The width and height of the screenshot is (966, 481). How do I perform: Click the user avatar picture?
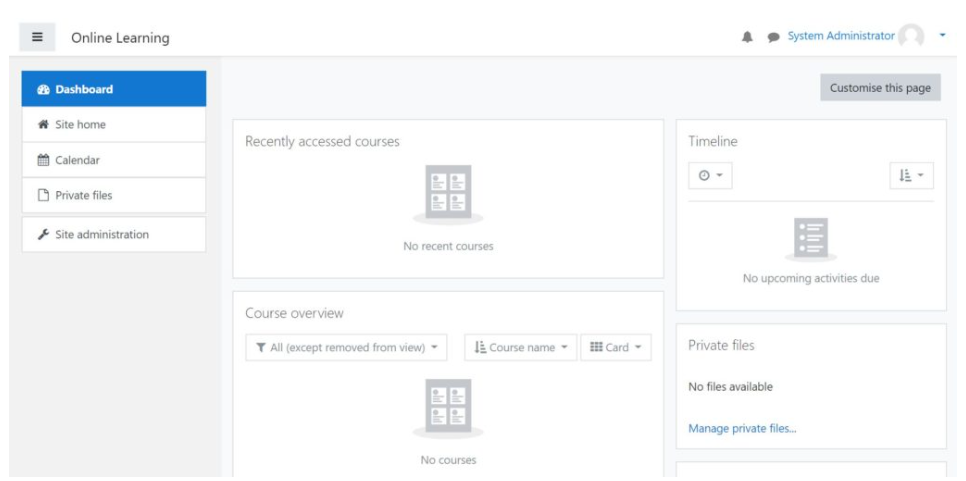click(911, 36)
